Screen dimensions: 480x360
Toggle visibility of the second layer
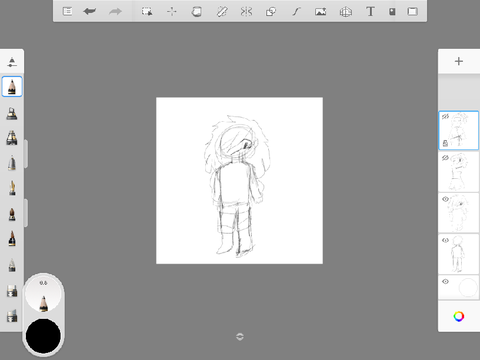tap(445, 158)
